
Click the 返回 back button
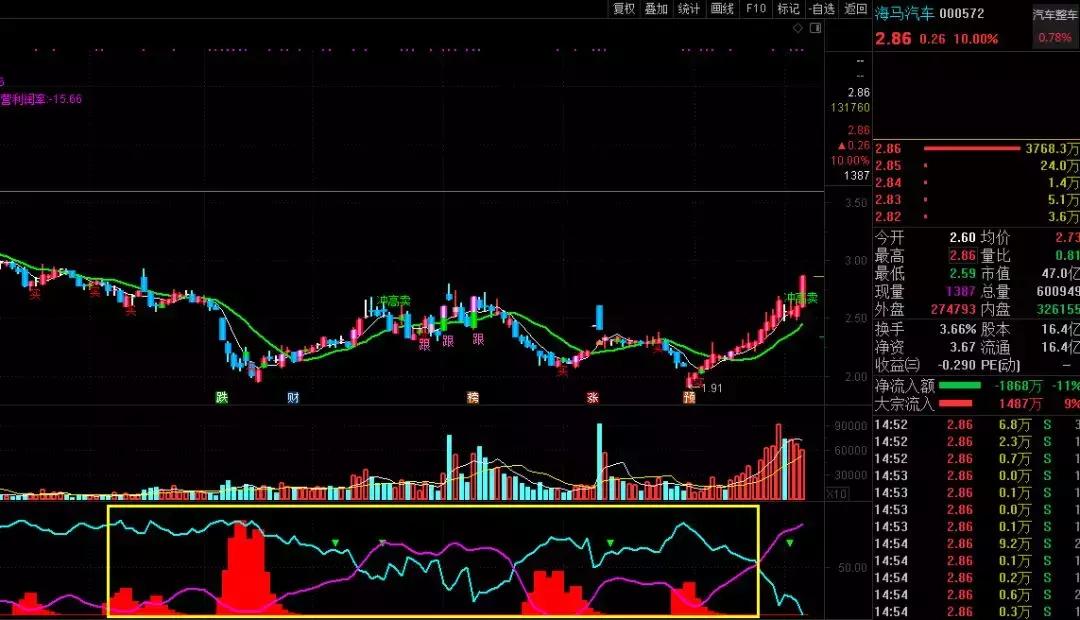855,8
